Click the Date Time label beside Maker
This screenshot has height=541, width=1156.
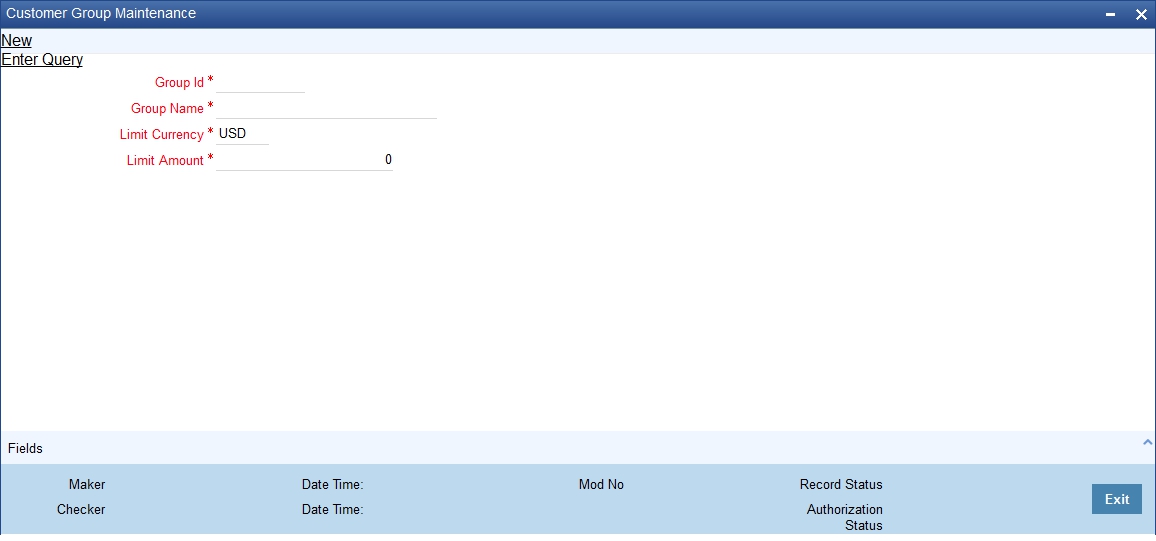click(332, 485)
